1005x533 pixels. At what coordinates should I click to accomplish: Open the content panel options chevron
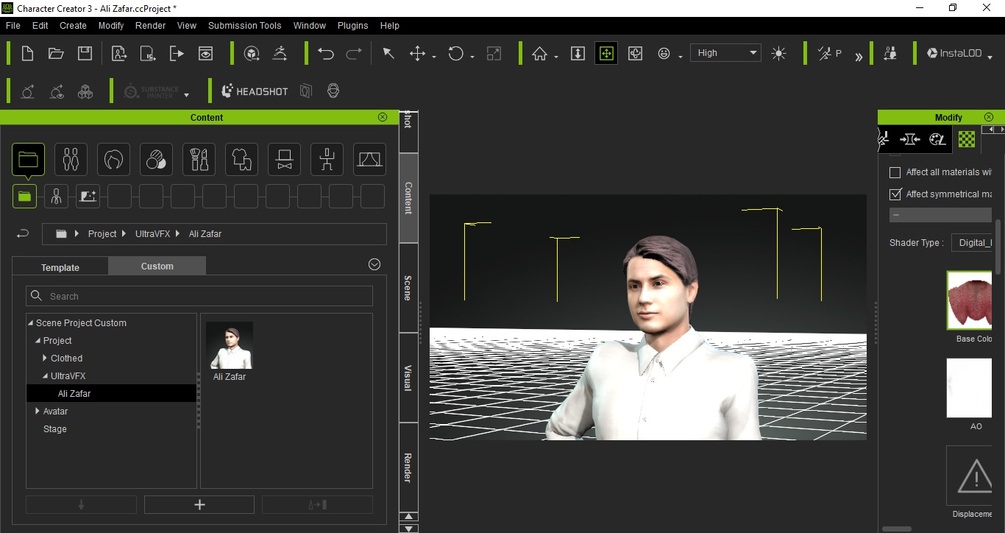pyautogui.click(x=374, y=265)
